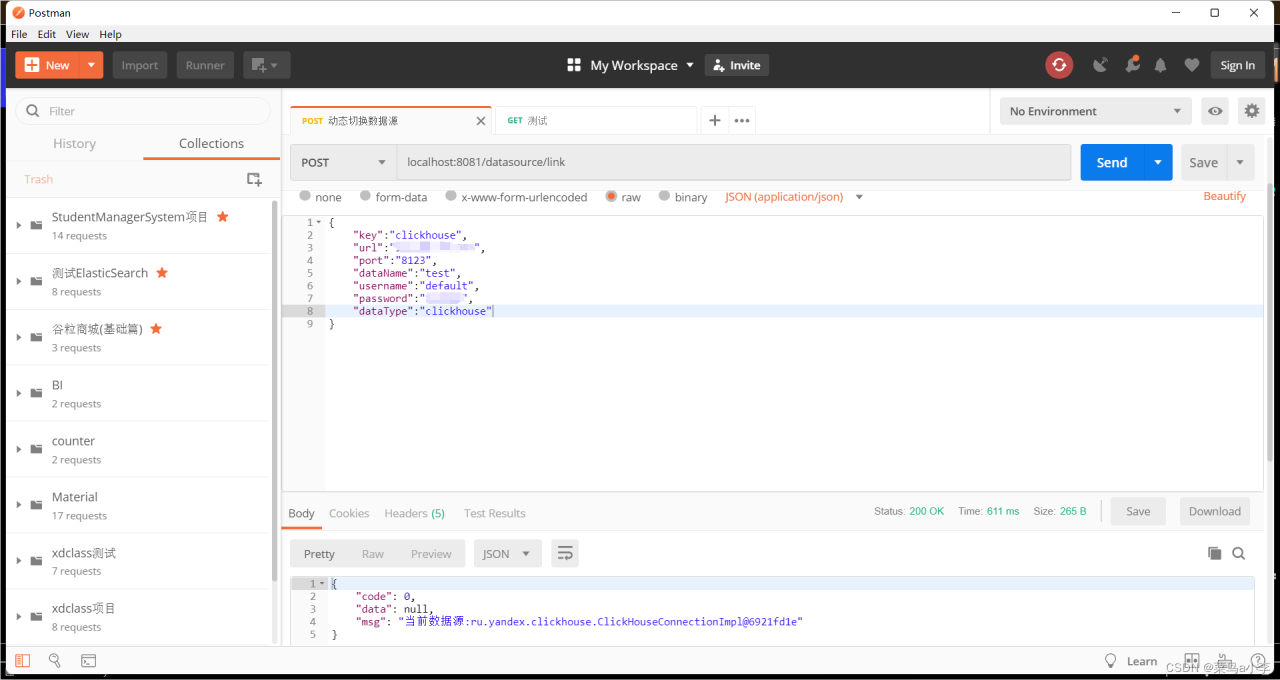Switch to the History tab
Viewport: 1280px width, 680px height.
(x=74, y=143)
